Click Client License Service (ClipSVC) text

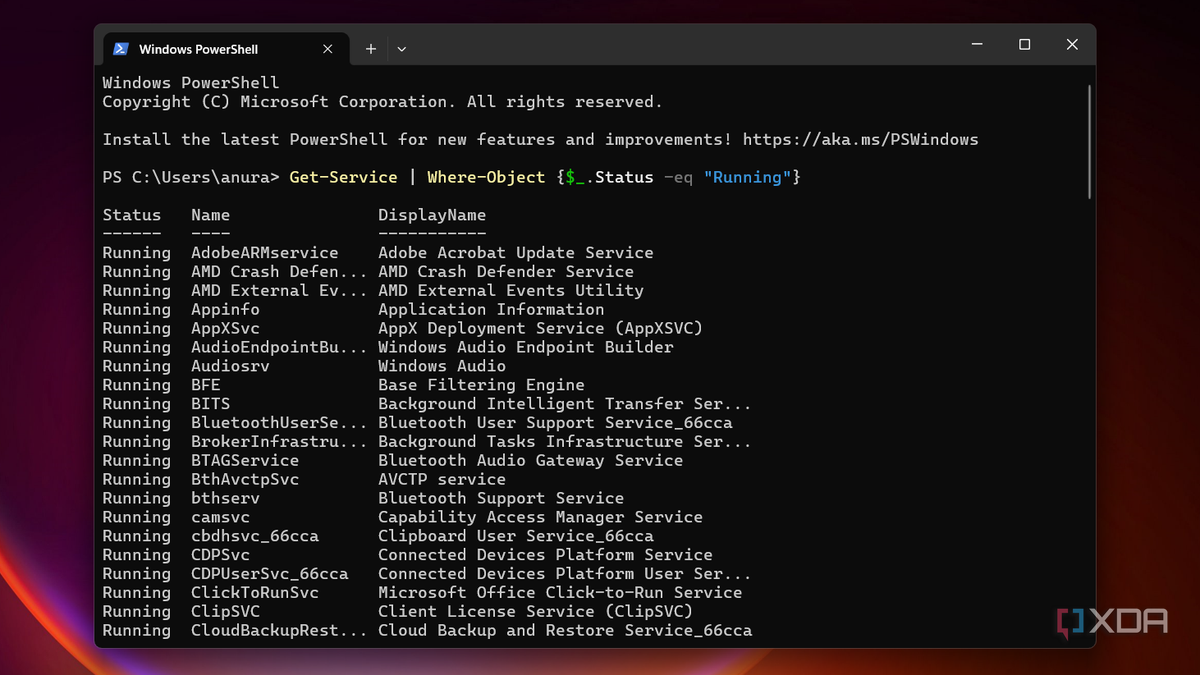535,611
